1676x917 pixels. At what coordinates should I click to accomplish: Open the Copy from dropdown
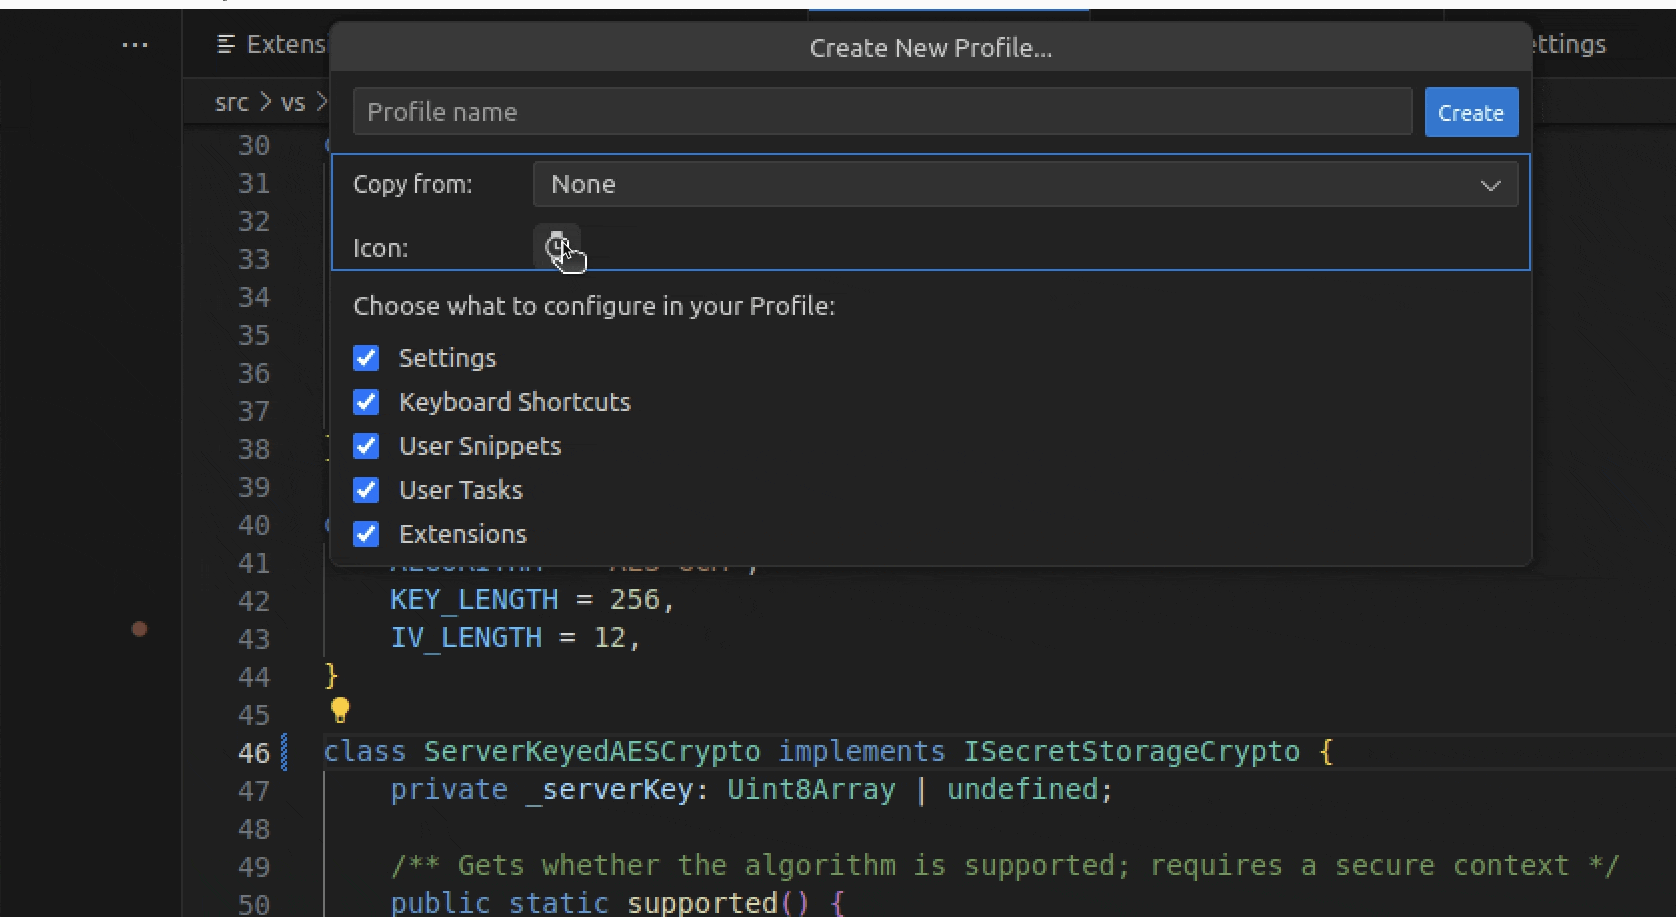point(1024,184)
